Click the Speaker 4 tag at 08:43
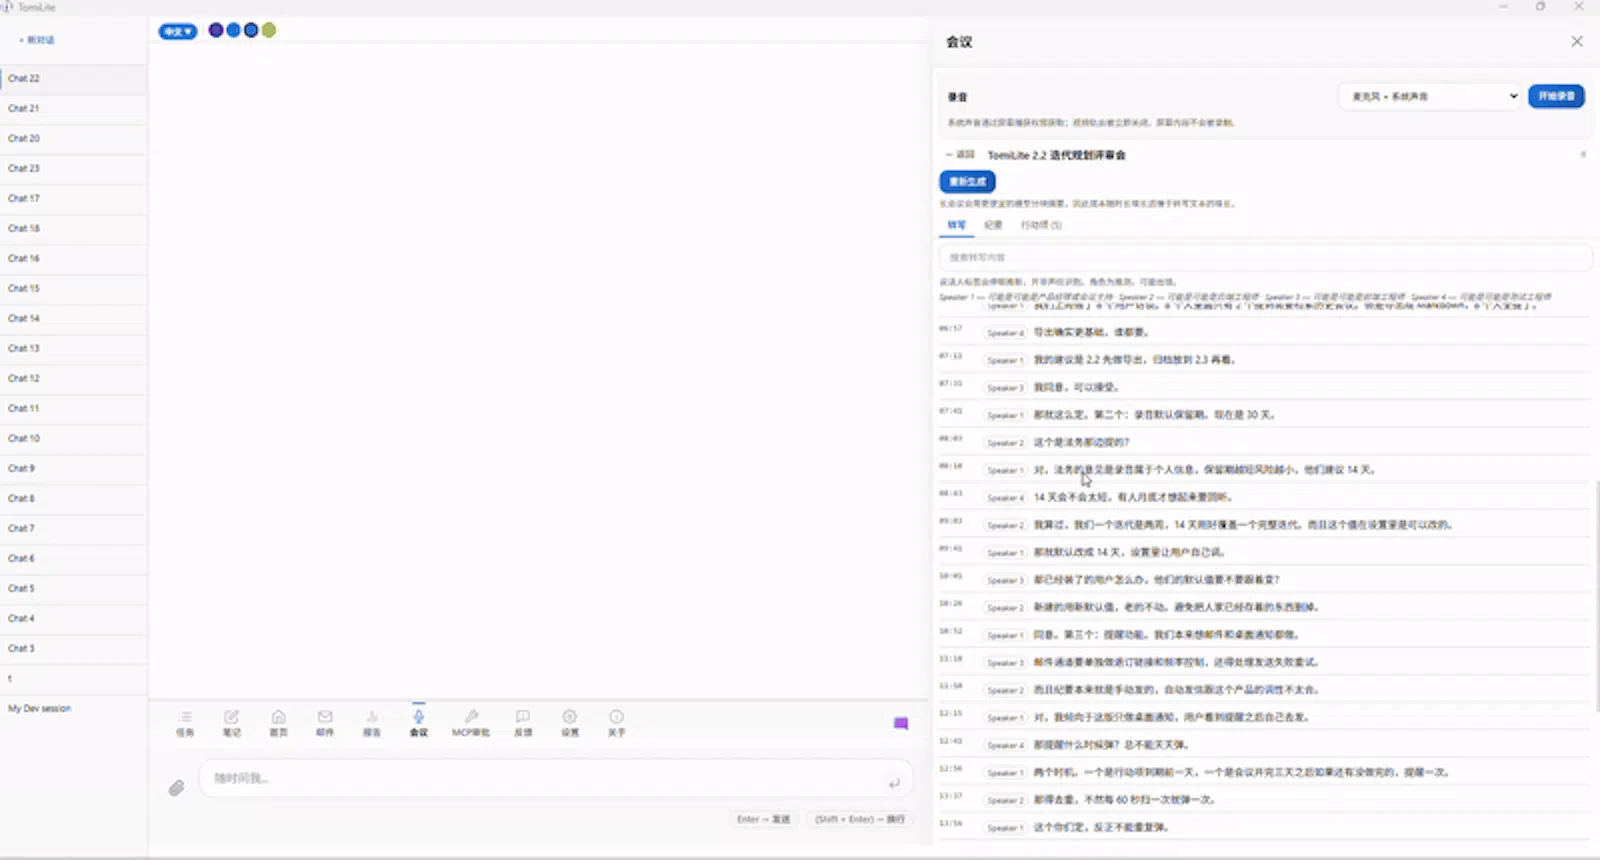Screen dimensions: 1600x860 point(1005,498)
